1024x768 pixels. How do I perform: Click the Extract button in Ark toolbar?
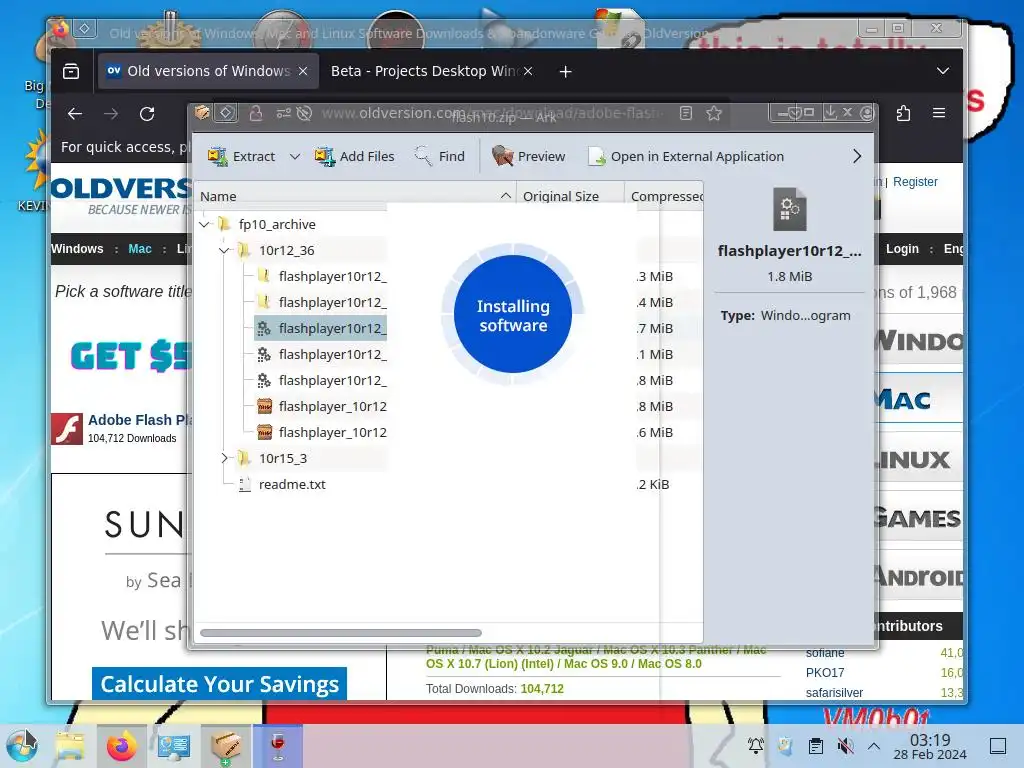(241, 157)
